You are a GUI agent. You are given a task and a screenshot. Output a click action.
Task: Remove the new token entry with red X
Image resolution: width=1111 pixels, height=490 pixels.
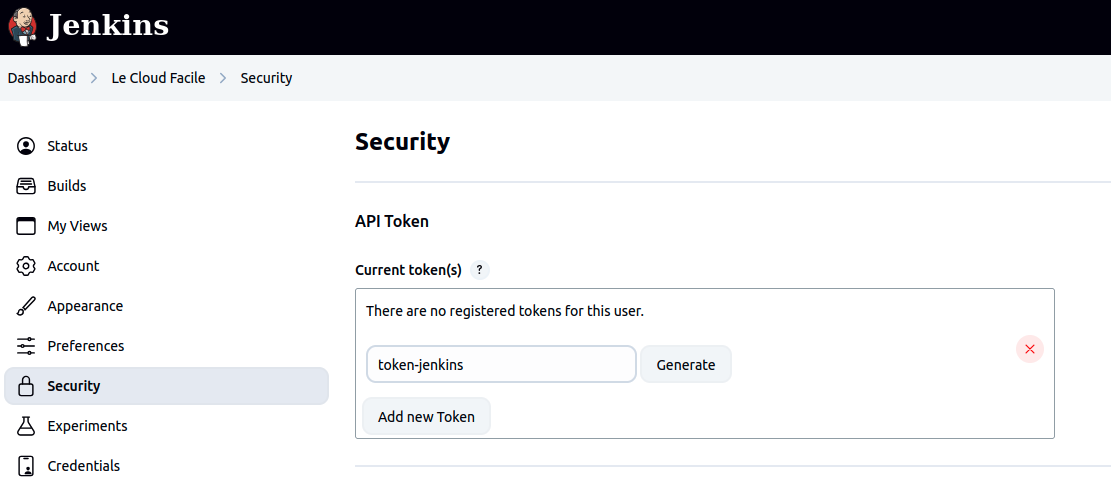coord(1029,349)
